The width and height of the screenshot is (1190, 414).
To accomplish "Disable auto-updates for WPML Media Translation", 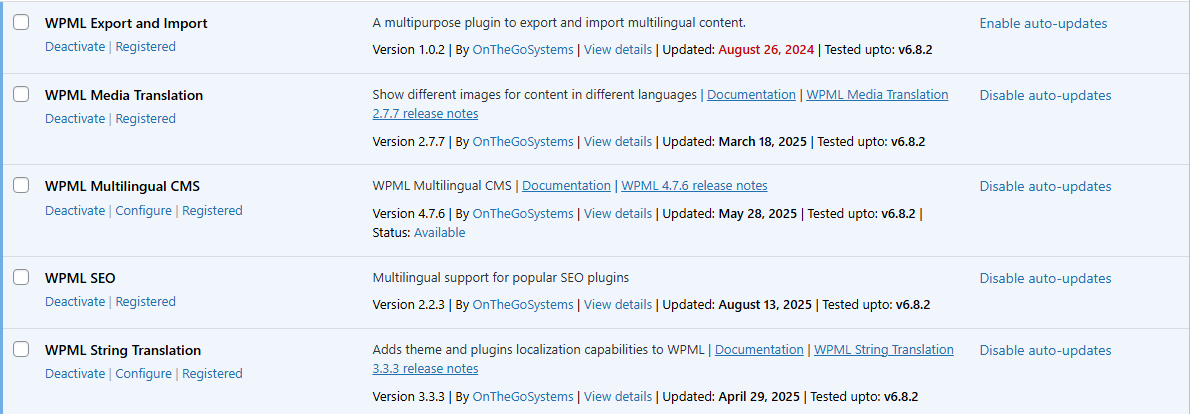I will pyautogui.click(x=1045, y=95).
